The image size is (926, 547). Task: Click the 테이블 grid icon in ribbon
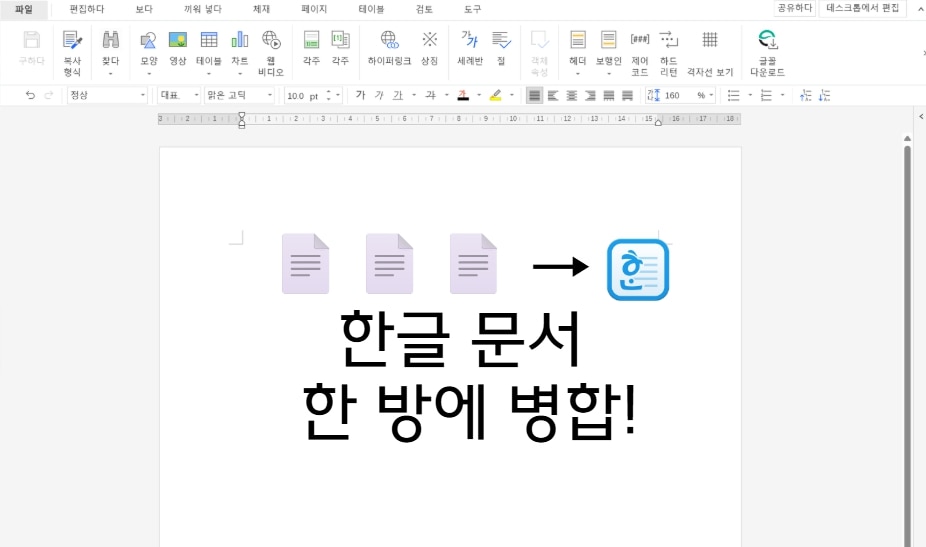208,40
